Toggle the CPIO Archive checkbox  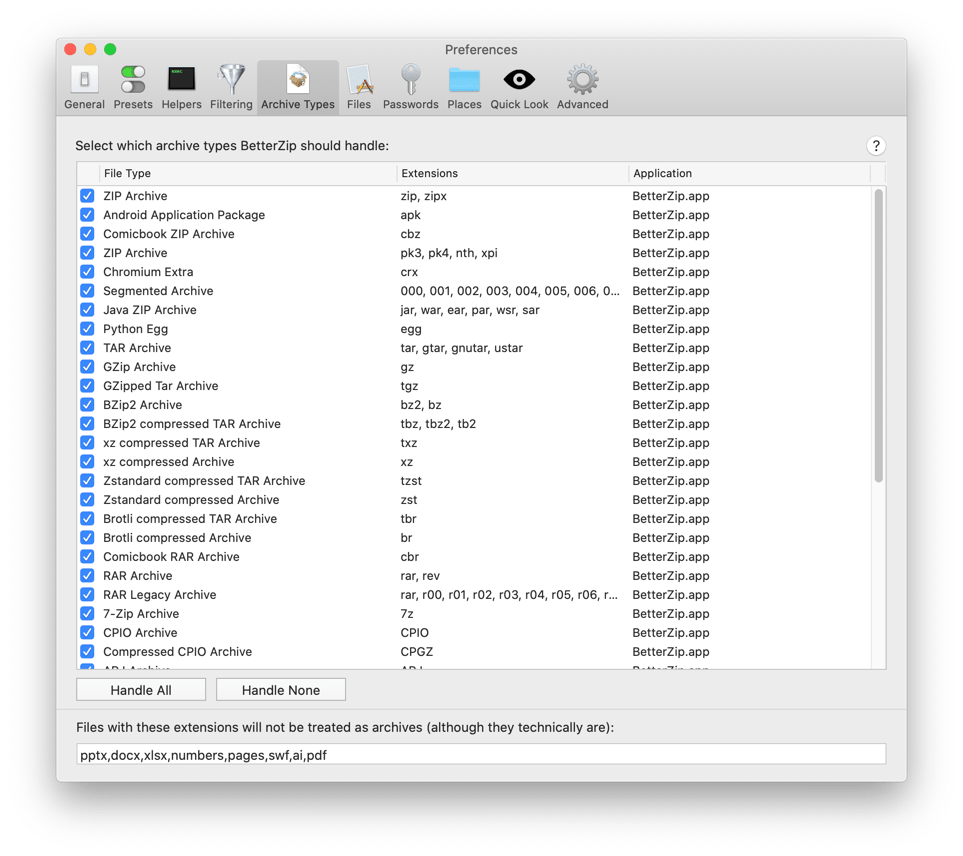point(87,633)
